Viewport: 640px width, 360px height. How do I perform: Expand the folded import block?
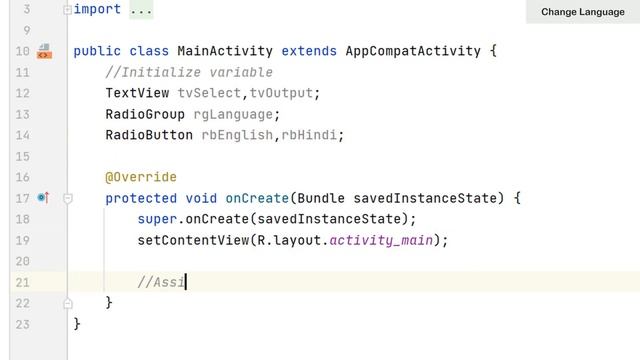[68, 10]
